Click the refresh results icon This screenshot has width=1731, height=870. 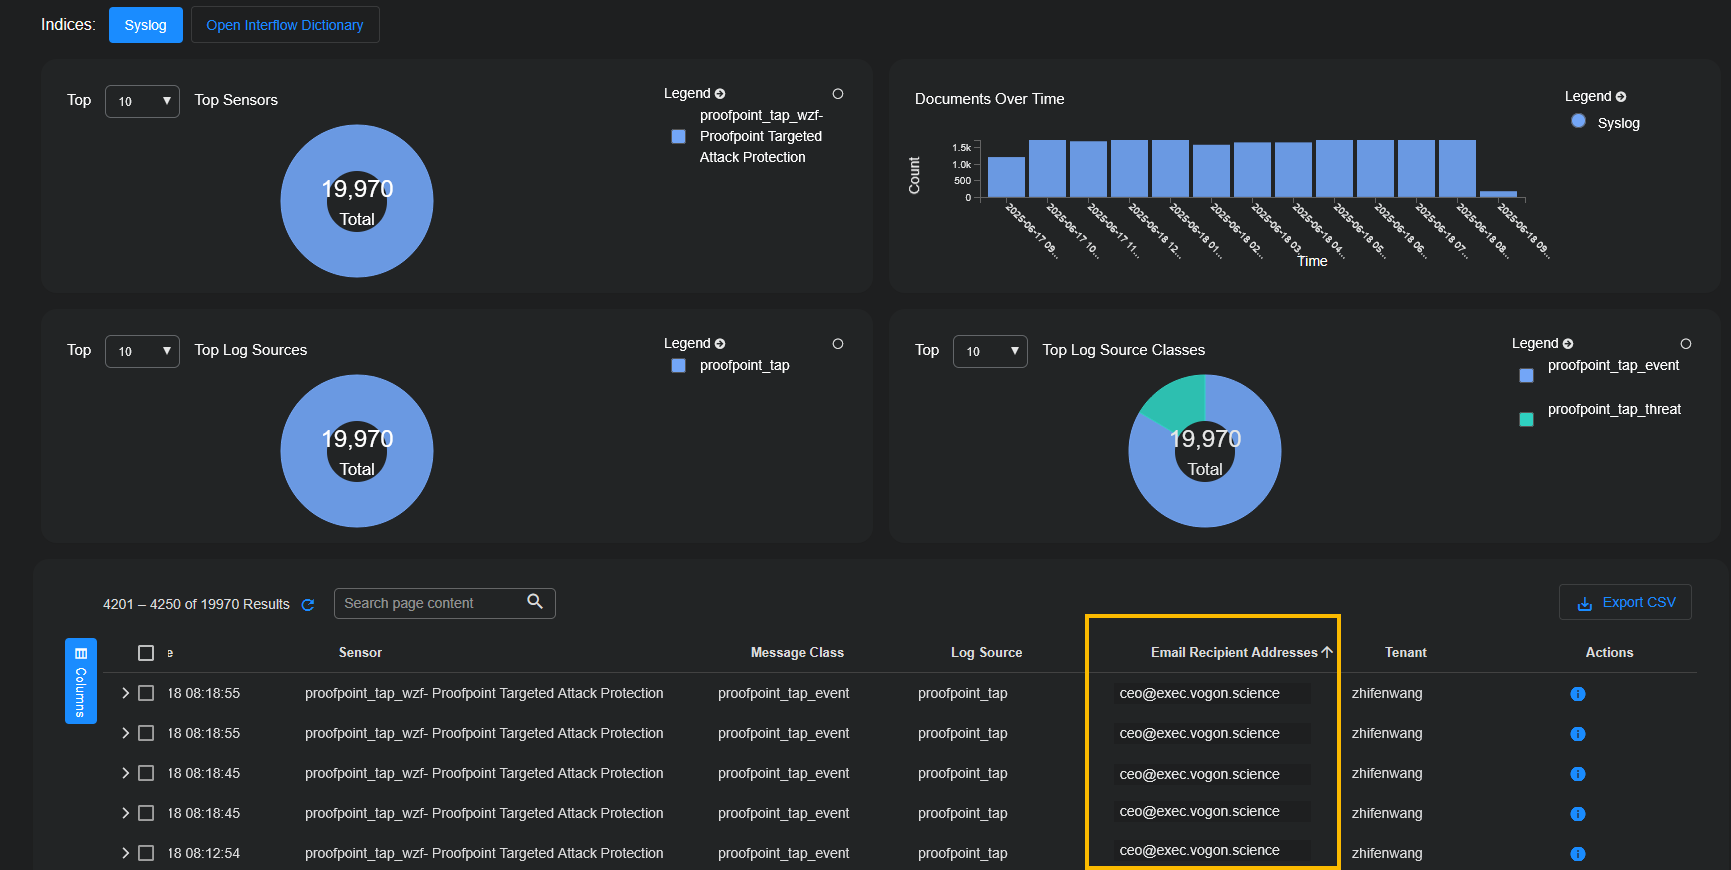pos(308,605)
